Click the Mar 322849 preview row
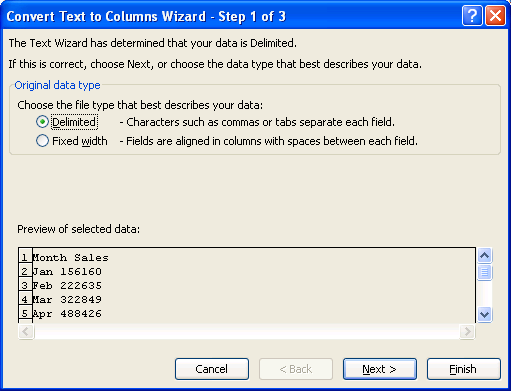Viewport: 511px width, 391px height. [x=67, y=300]
